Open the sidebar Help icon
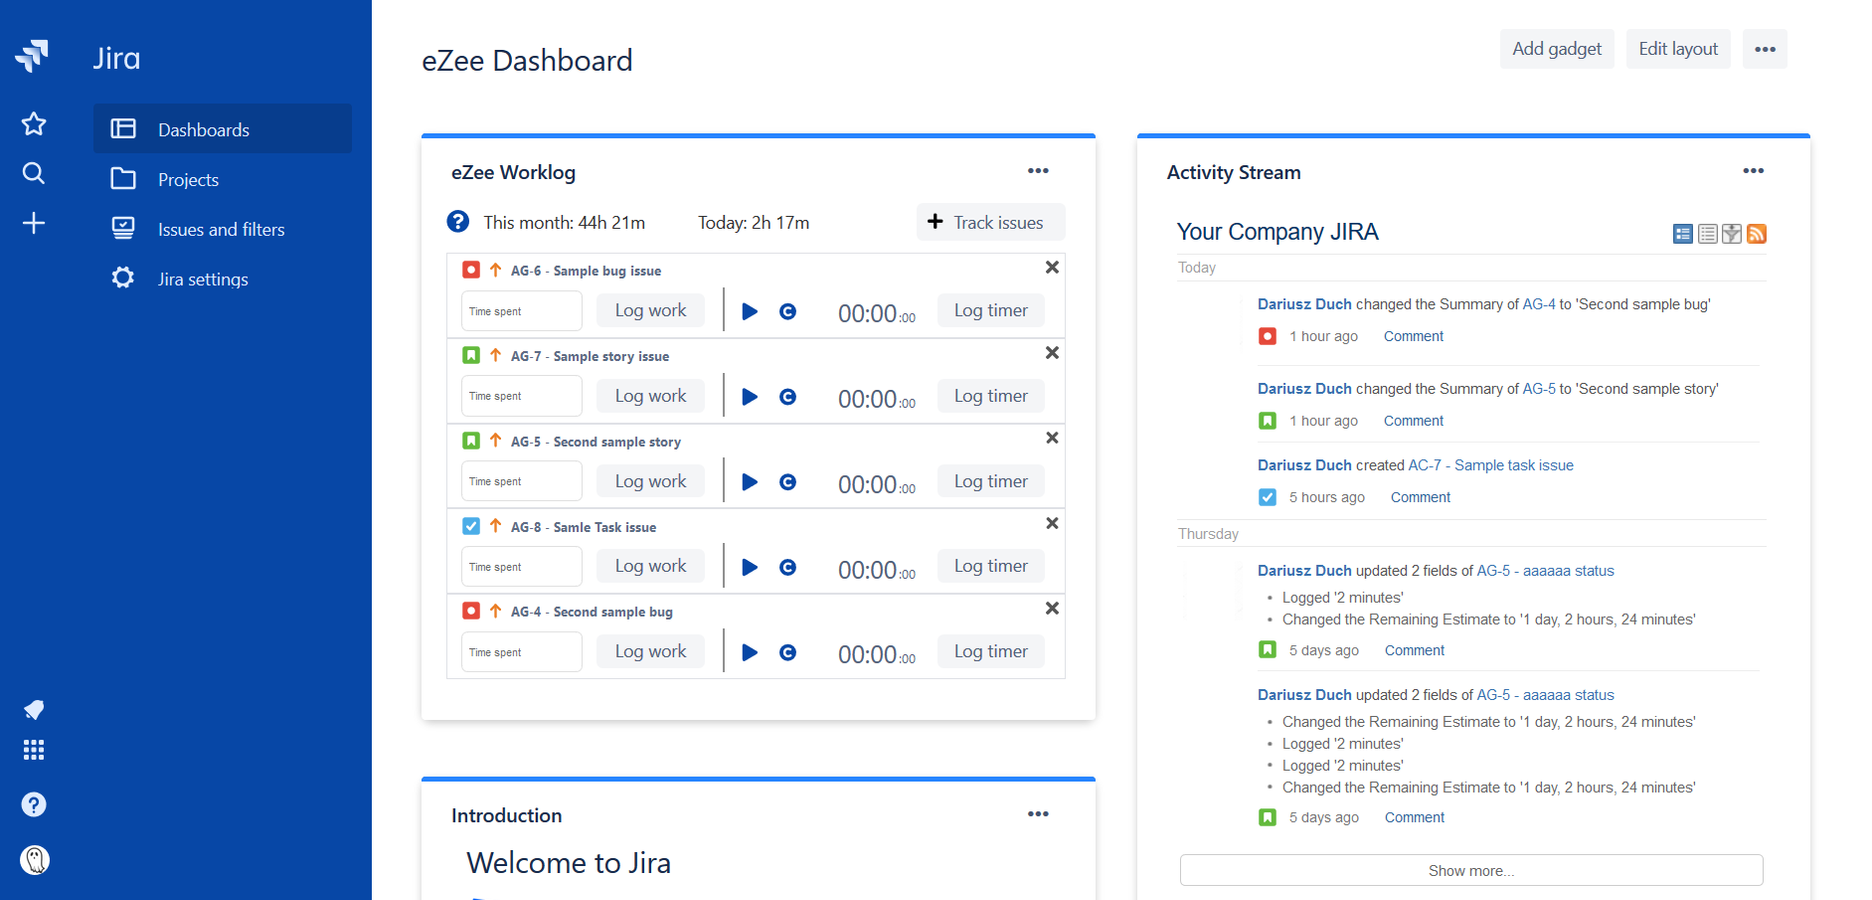Screen dimensions: 1872x900 pyautogui.click(x=34, y=805)
